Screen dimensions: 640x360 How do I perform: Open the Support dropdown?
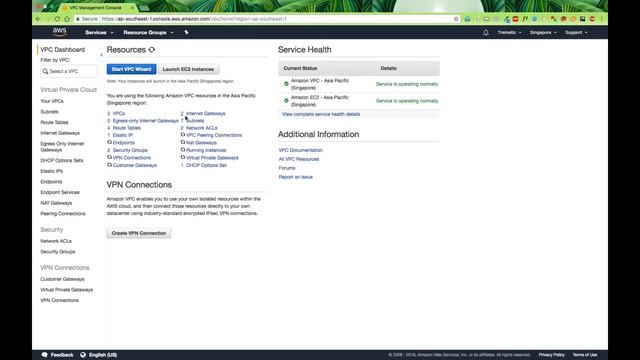pos(576,32)
